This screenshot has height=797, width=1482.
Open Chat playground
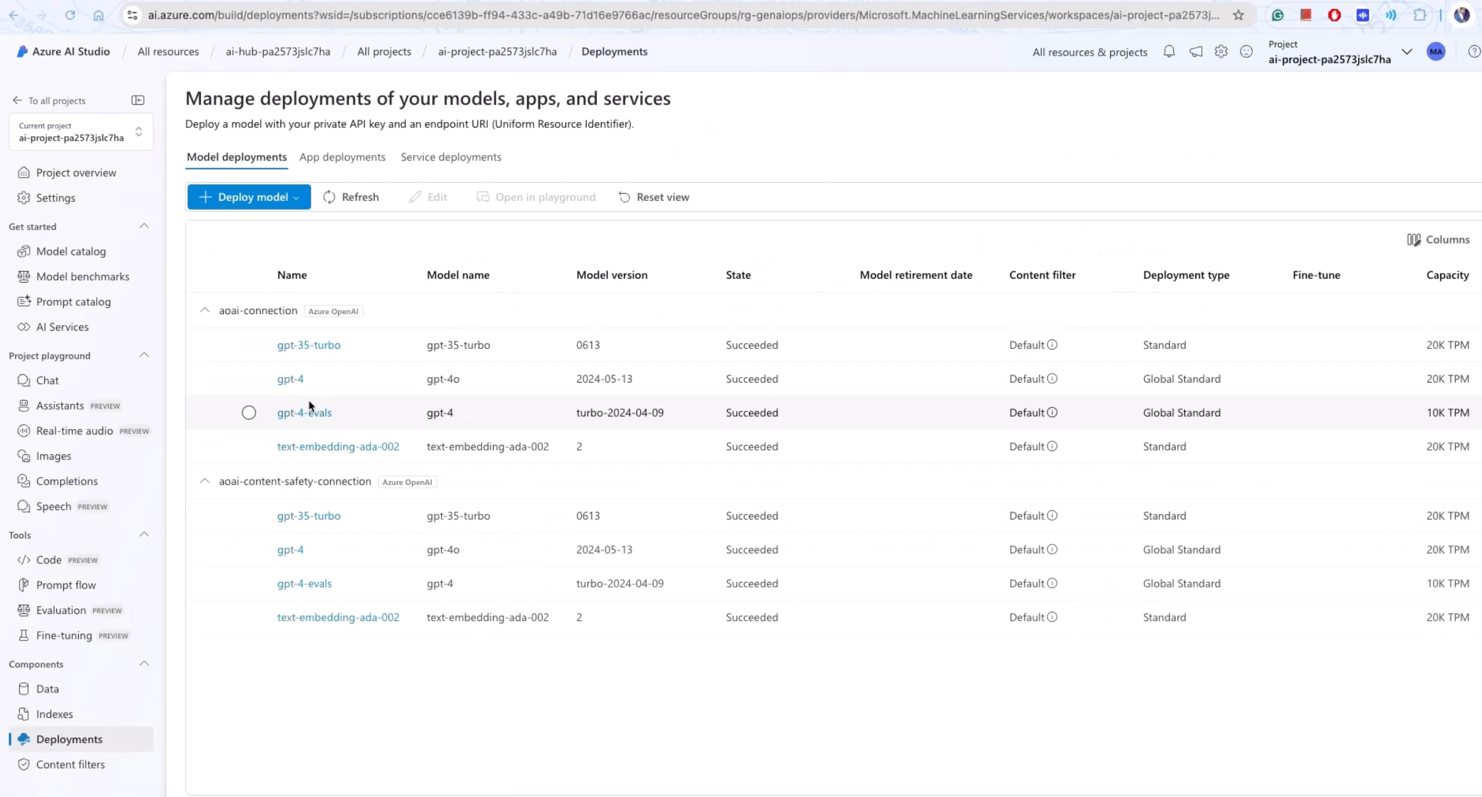[47, 380]
